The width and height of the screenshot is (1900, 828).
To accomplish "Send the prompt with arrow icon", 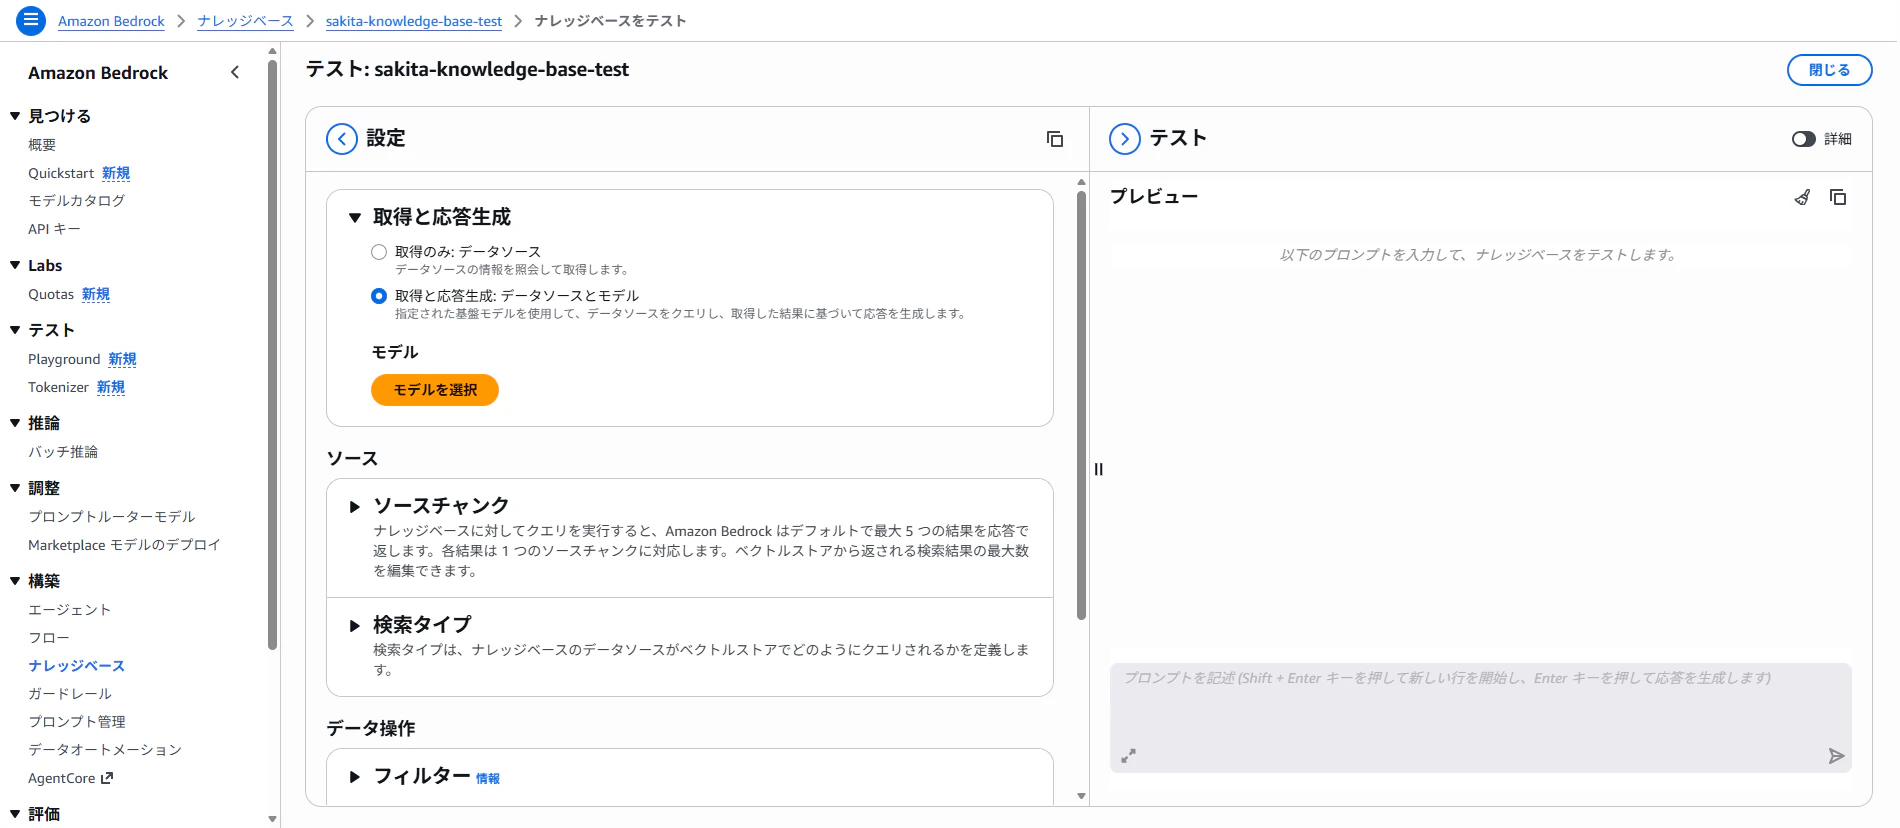I will click(x=1836, y=756).
